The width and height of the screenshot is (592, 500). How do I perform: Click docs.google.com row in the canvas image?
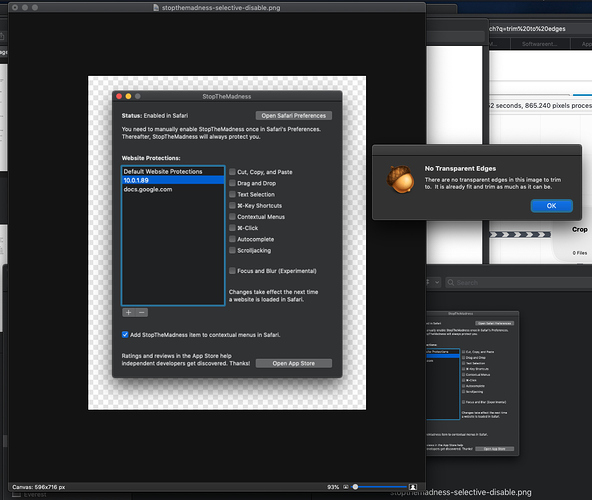coord(173,190)
